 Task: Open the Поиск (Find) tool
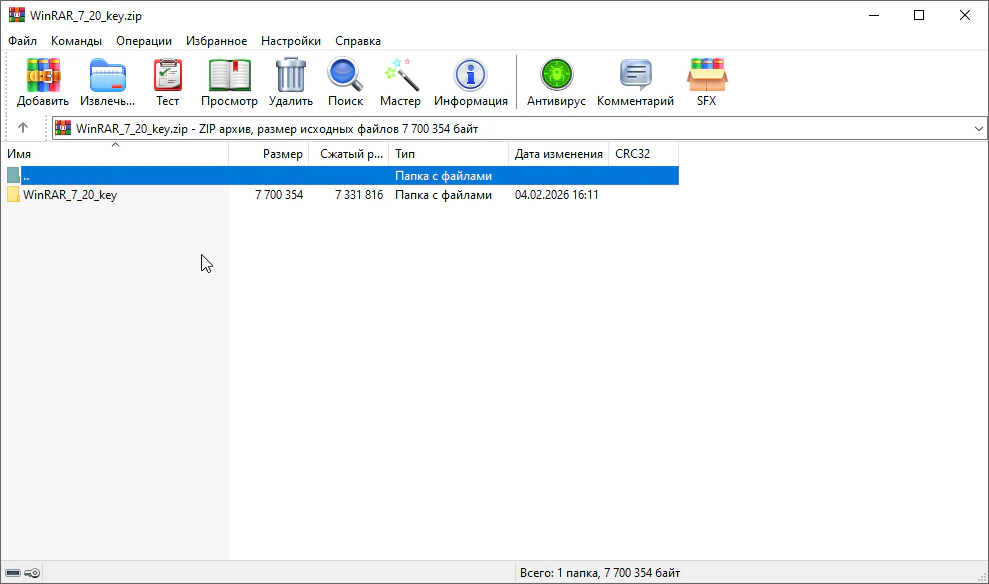click(x=345, y=82)
